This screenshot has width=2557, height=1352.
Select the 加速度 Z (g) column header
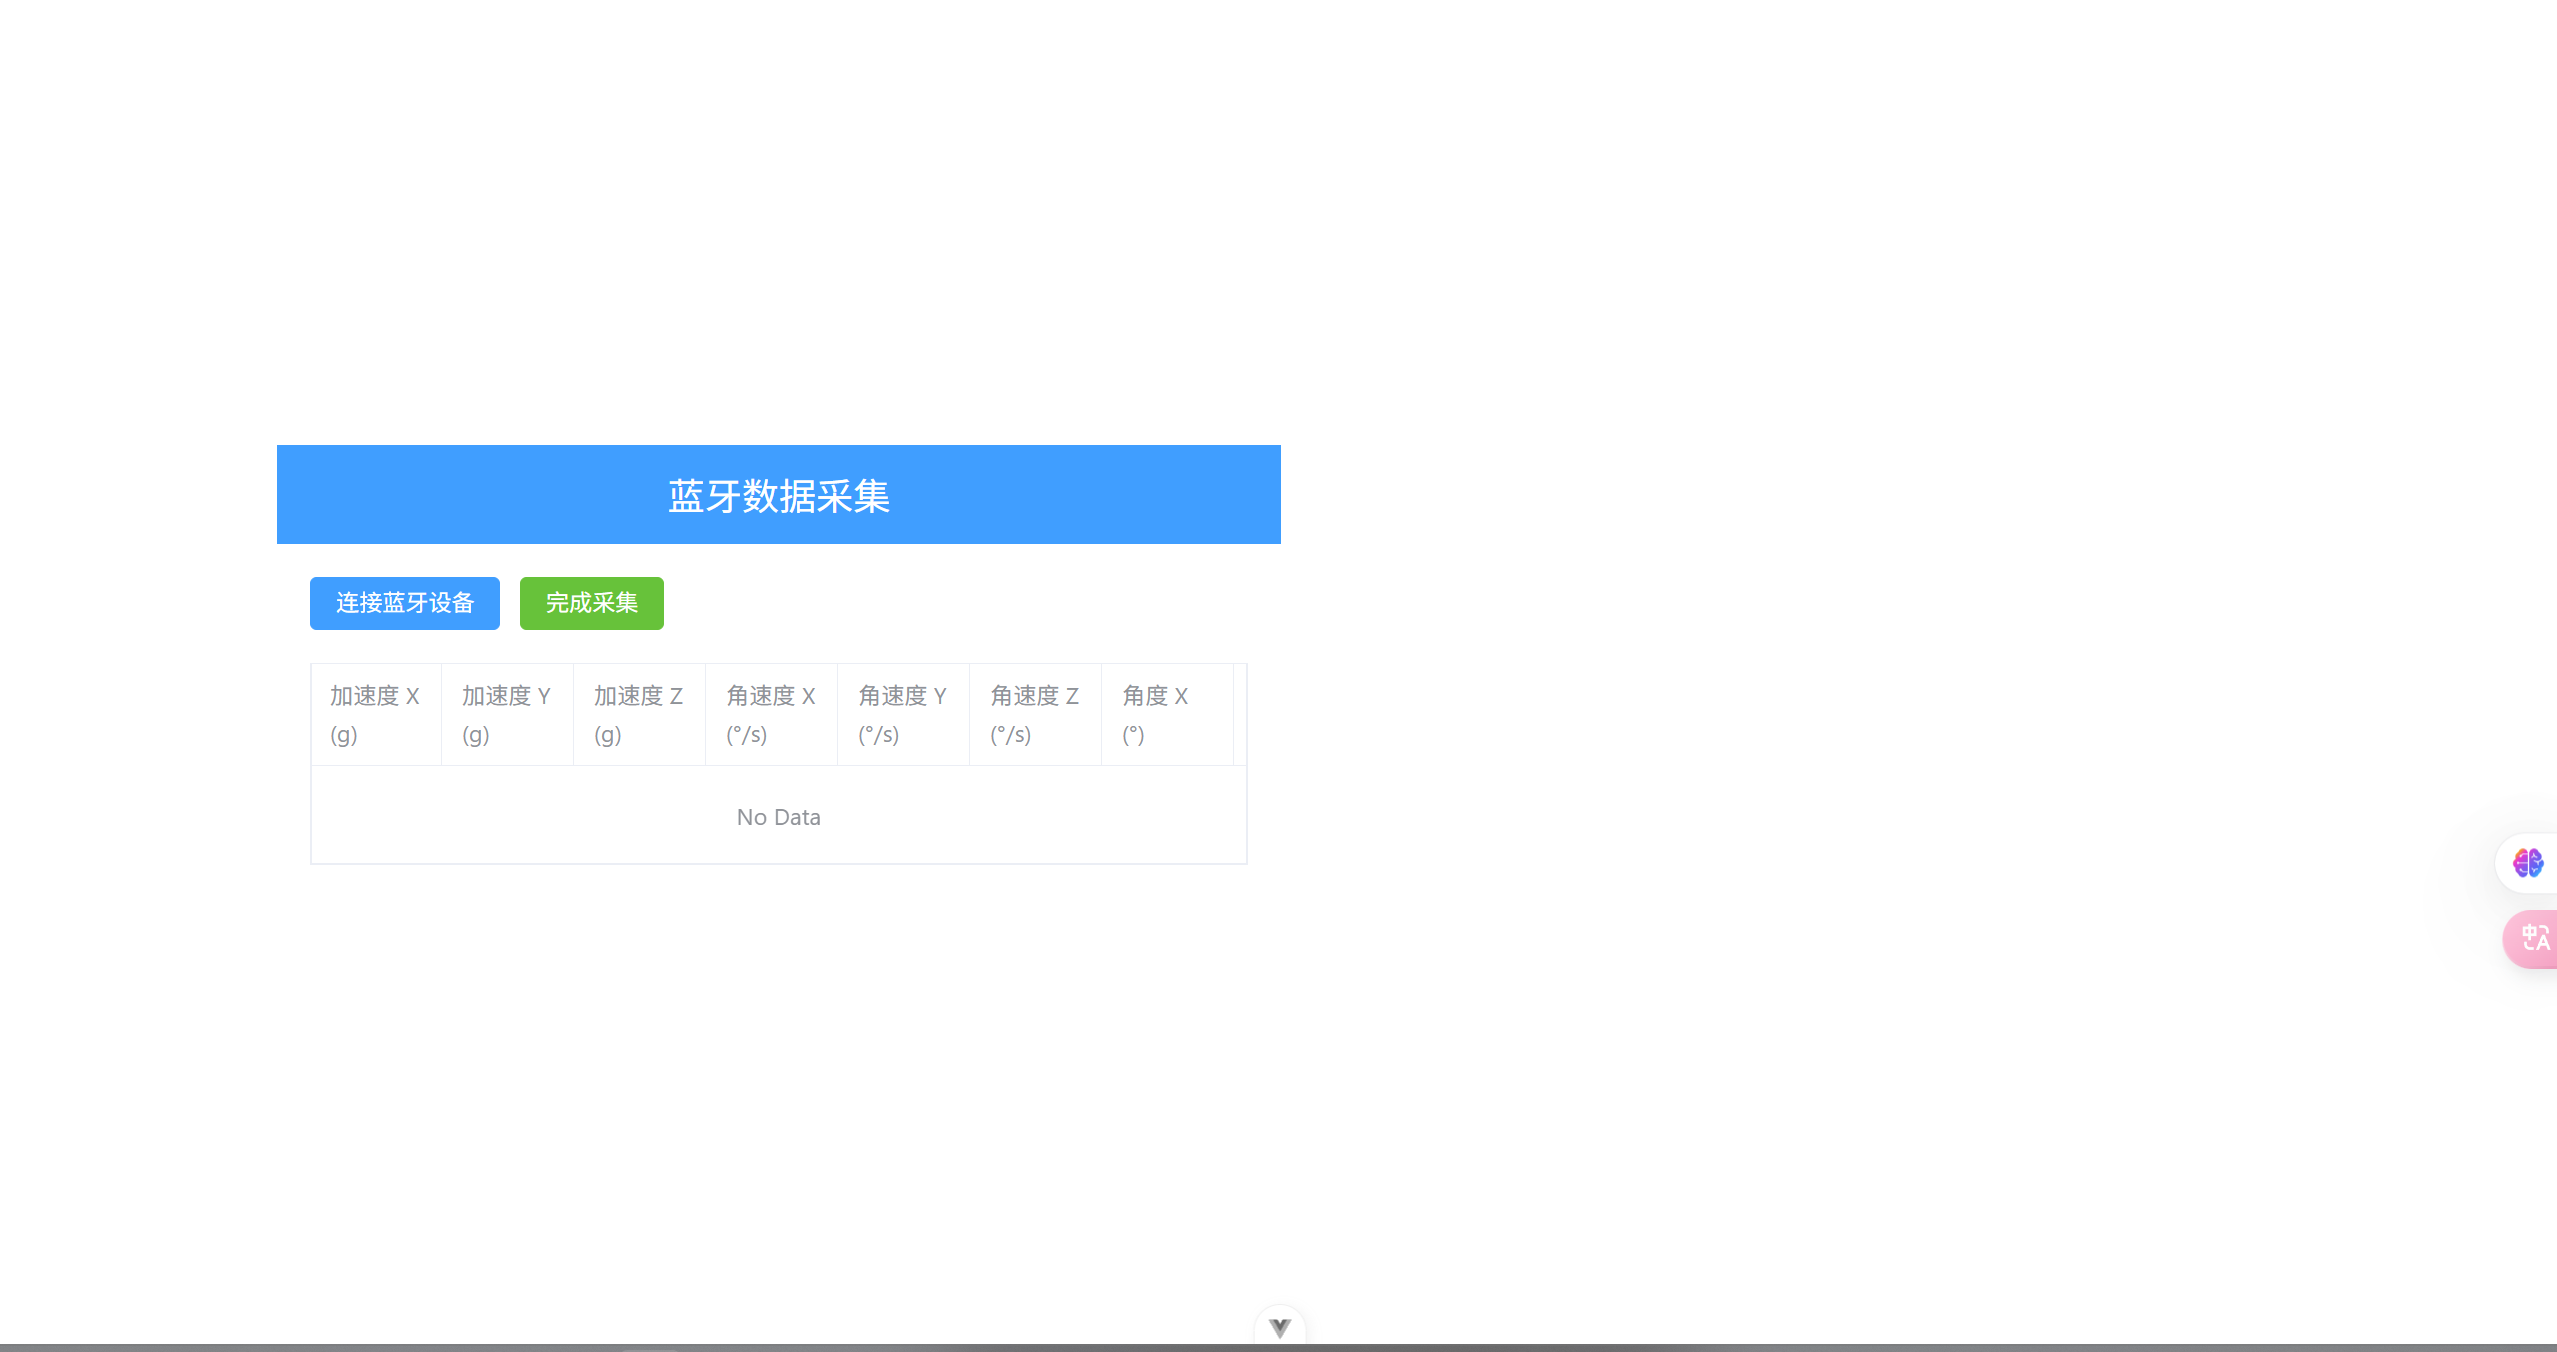pos(638,714)
